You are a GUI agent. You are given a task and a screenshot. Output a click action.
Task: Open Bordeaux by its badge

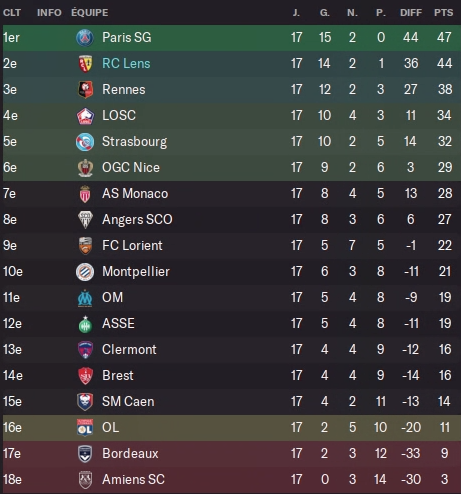[85, 454]
